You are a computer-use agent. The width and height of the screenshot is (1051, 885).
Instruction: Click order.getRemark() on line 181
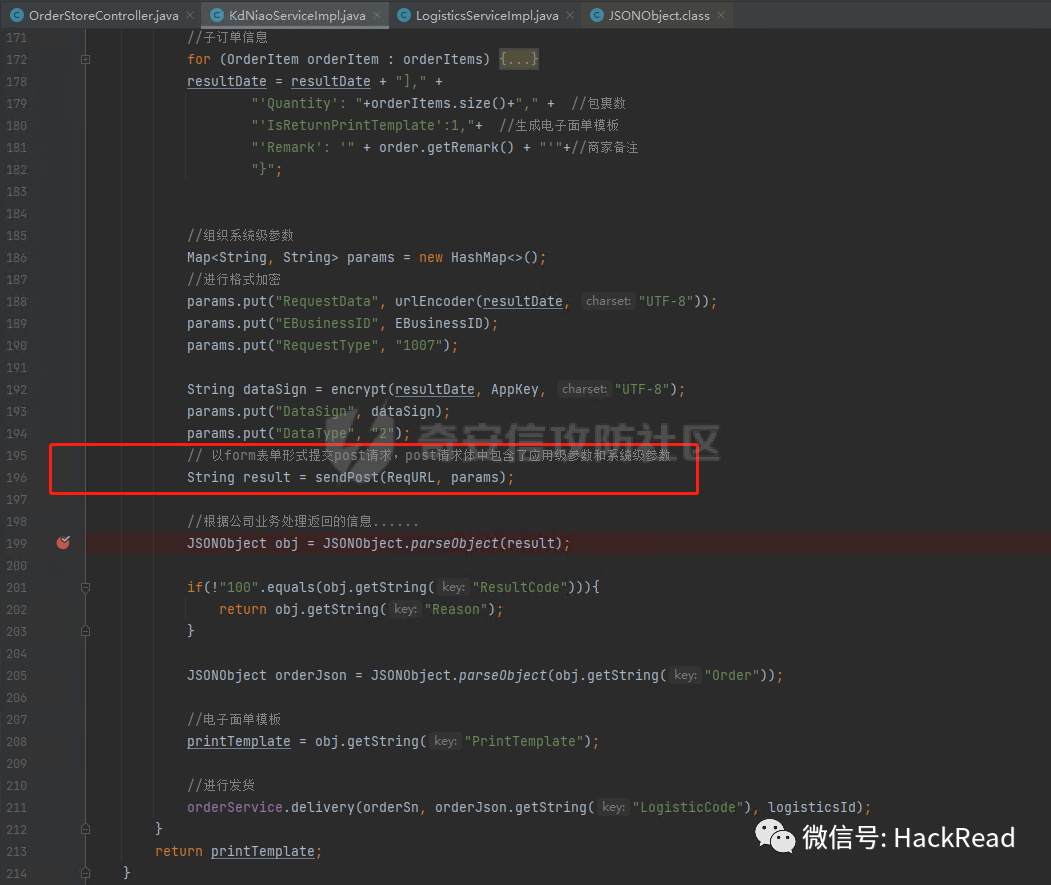pos(446,148)
